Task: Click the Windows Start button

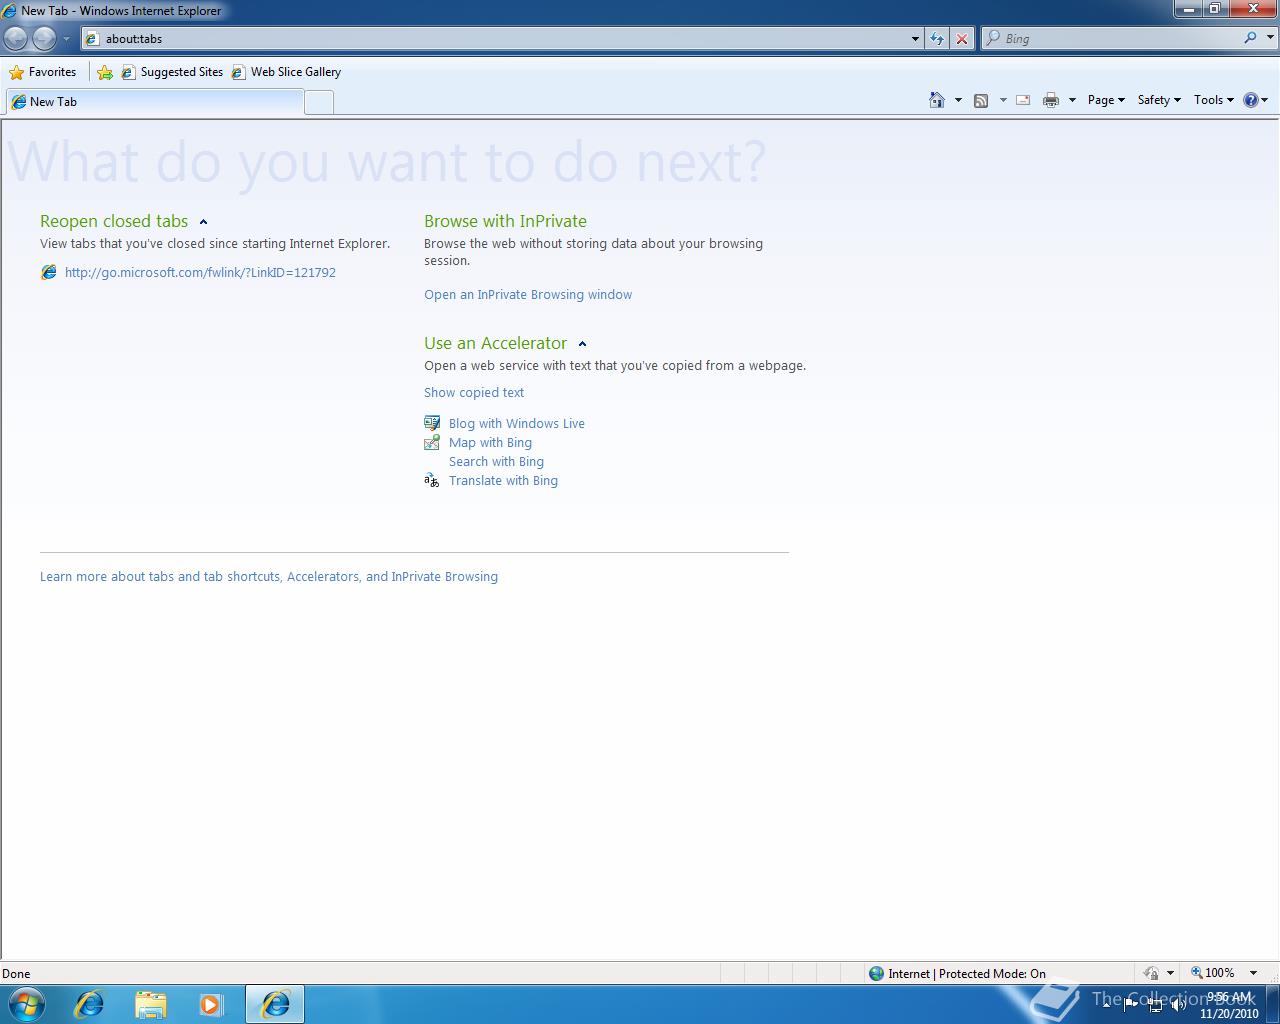Action: [27, 1004]
